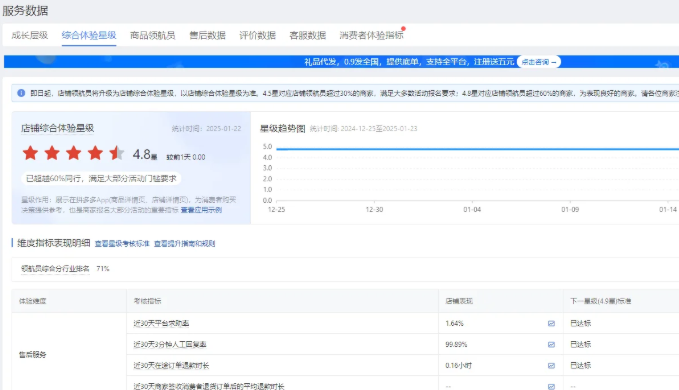Click the 星级趋势图 chart title

(x=282, y=129)
